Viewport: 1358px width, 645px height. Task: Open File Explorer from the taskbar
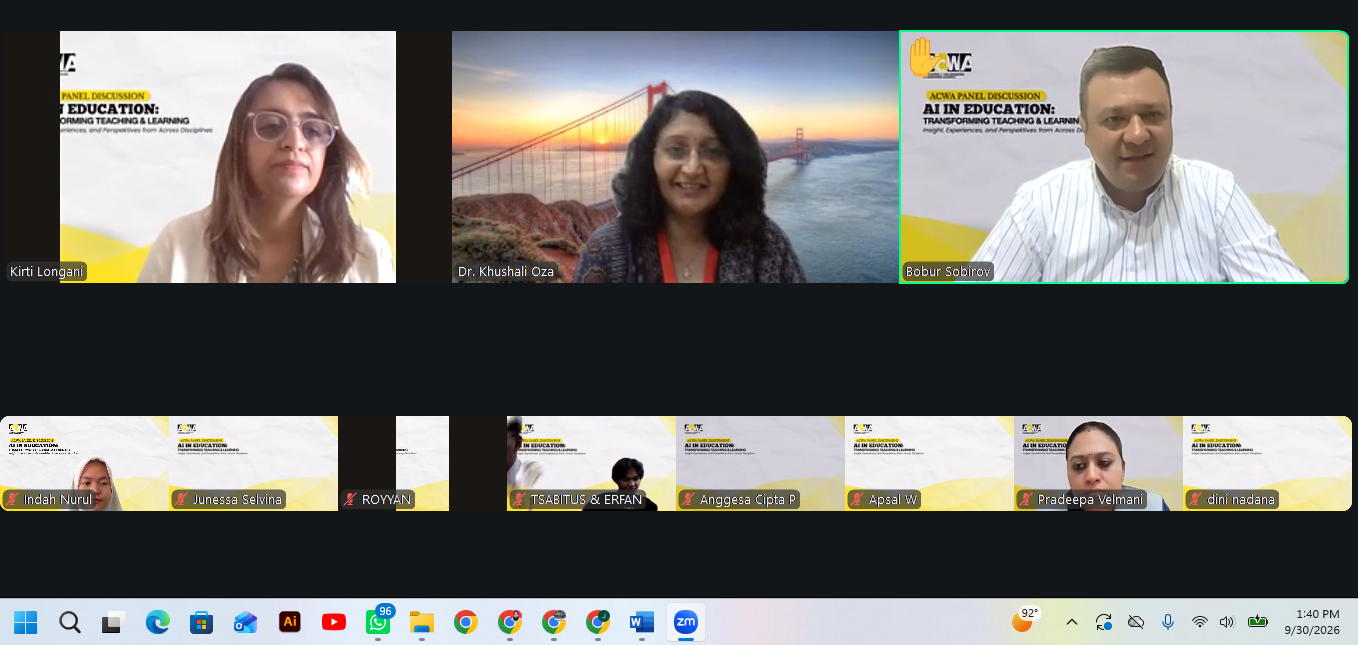pyautogui.click(x=422, y=622)
